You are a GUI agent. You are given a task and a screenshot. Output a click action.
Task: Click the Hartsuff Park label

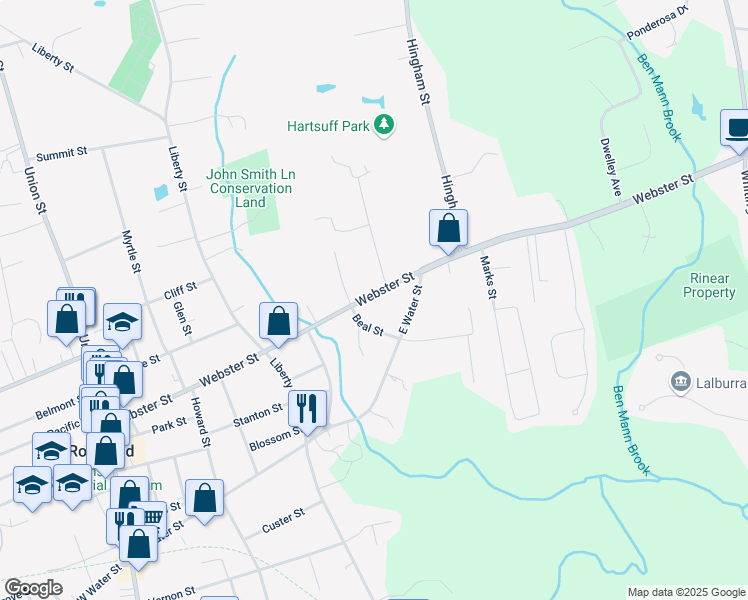pyautogui.click(x=328, y=126)
